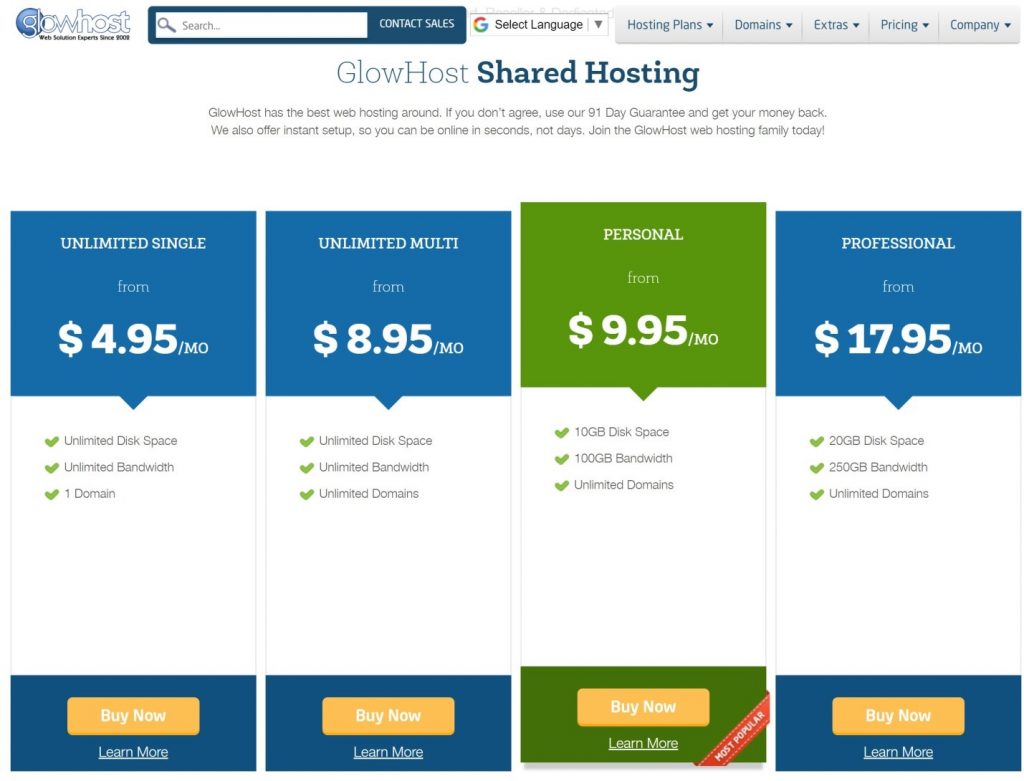Expand the Hosting Plans menu
This screenshot has height=781, width=1024.
click(669, 25)
